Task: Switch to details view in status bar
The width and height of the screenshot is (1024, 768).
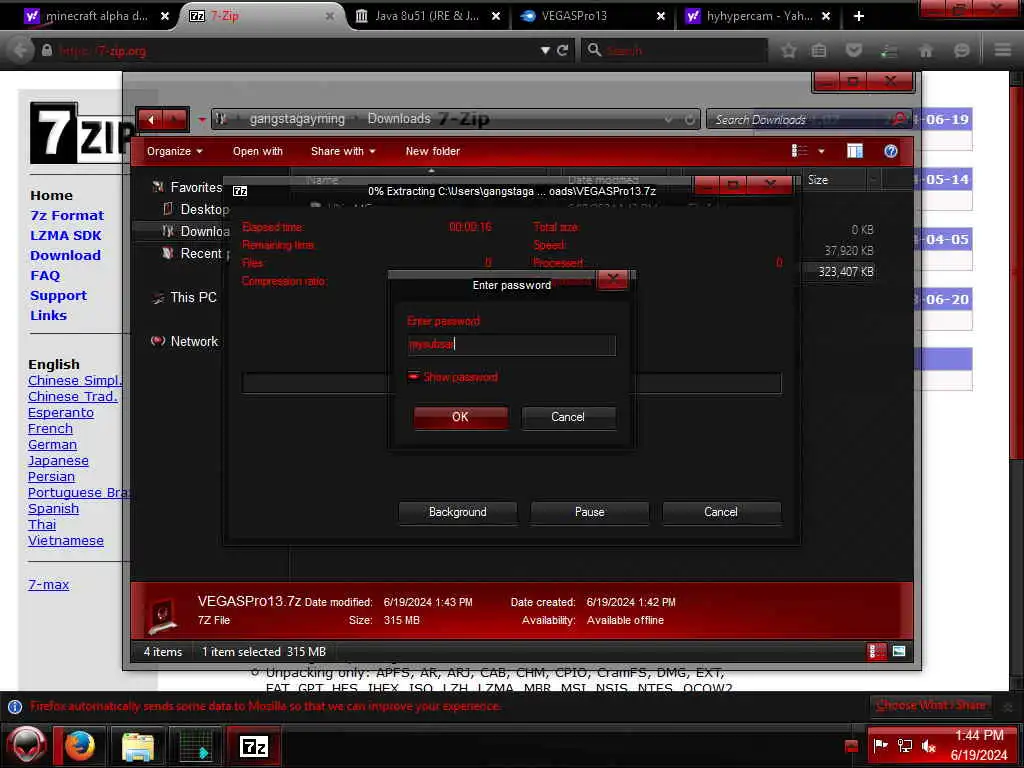Action: (x=876, y=651)
